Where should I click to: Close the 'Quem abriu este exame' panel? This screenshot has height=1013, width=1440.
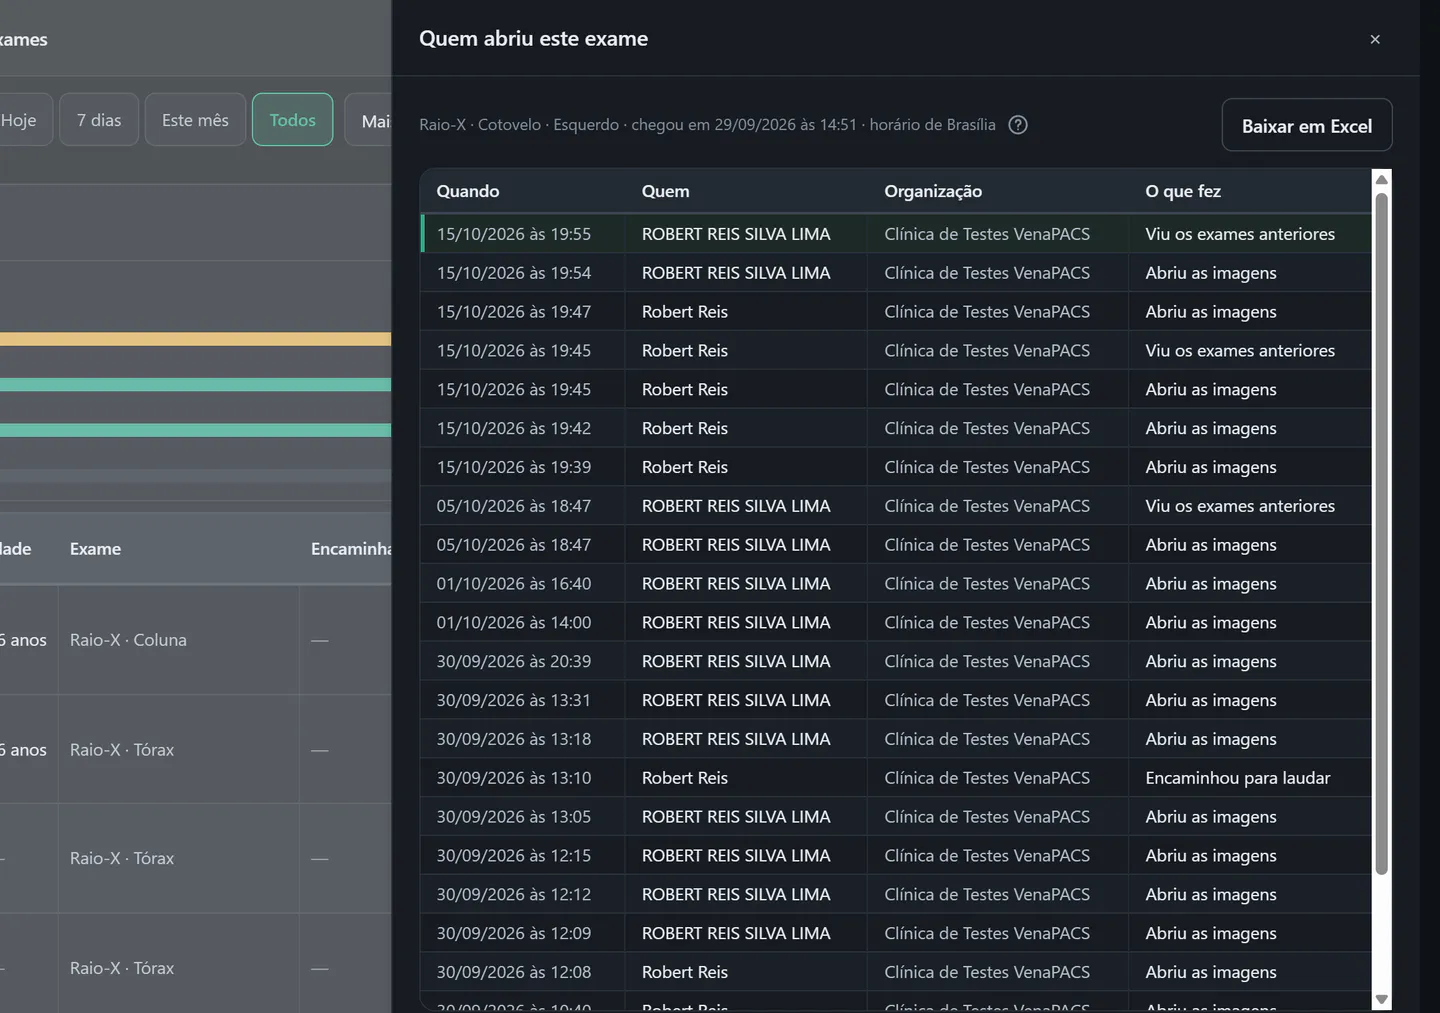(x=1375, y=39)
